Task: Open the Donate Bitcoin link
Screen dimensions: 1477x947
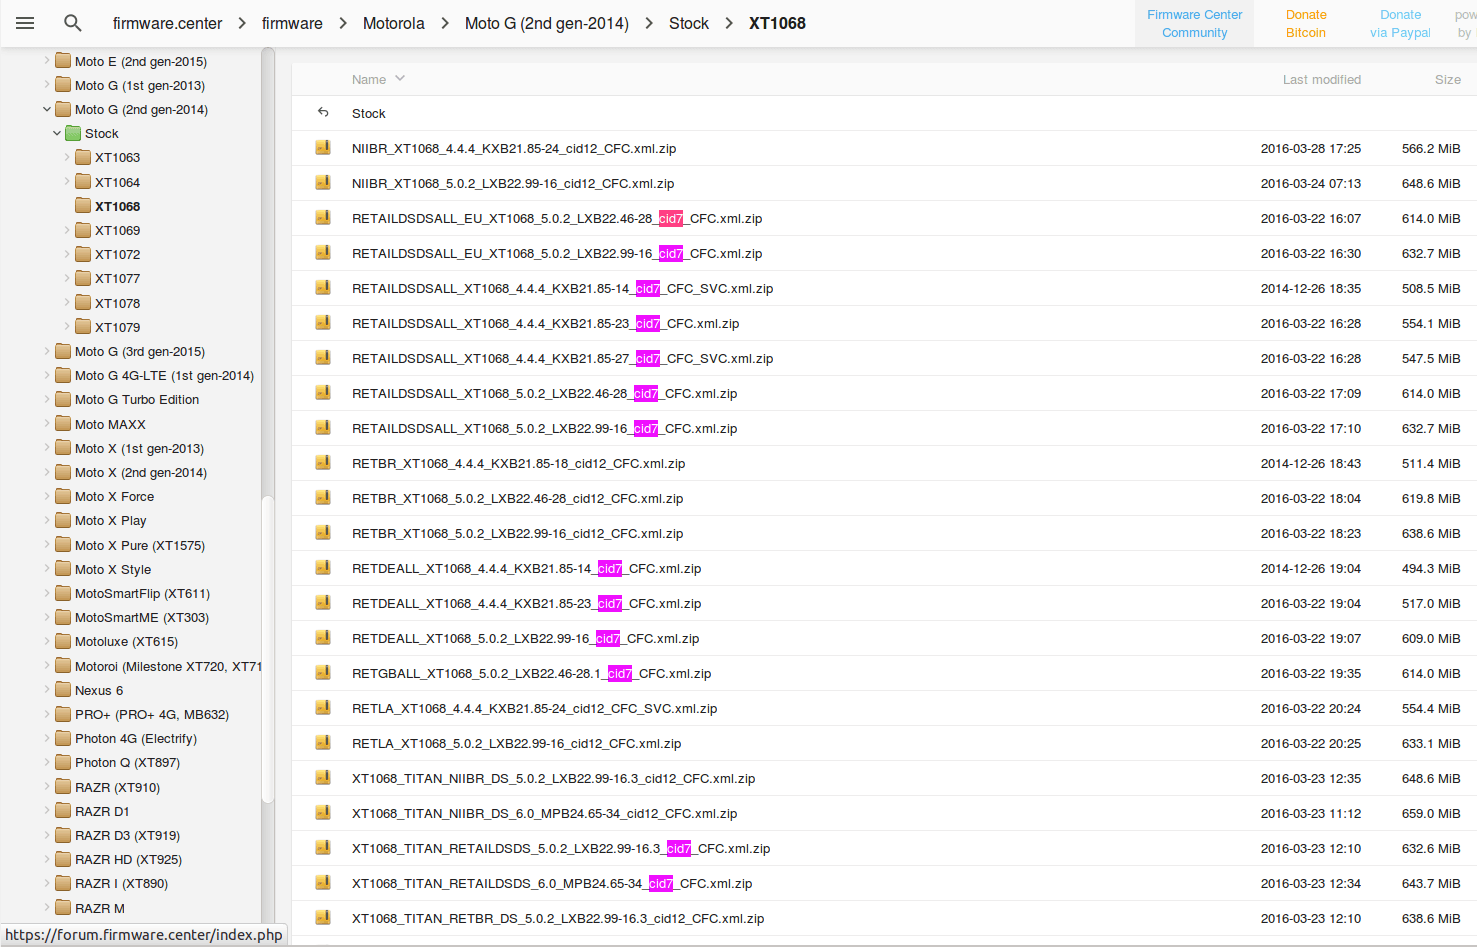Action: (x=1306, y=24)
